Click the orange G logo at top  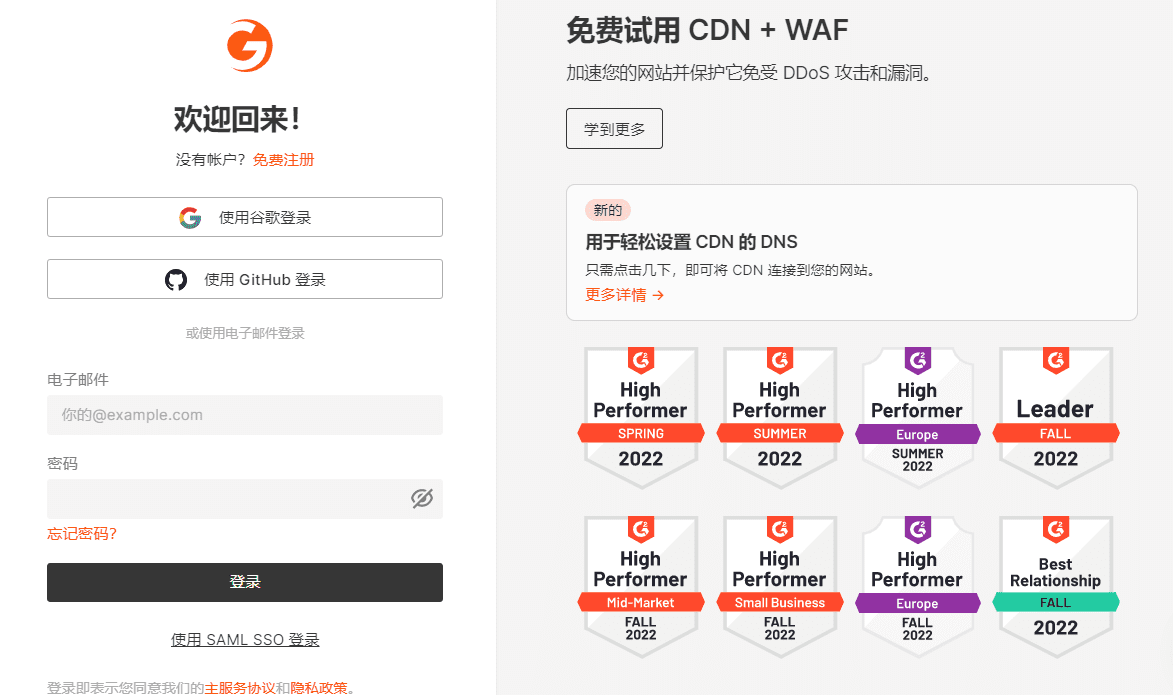[249, 46]
